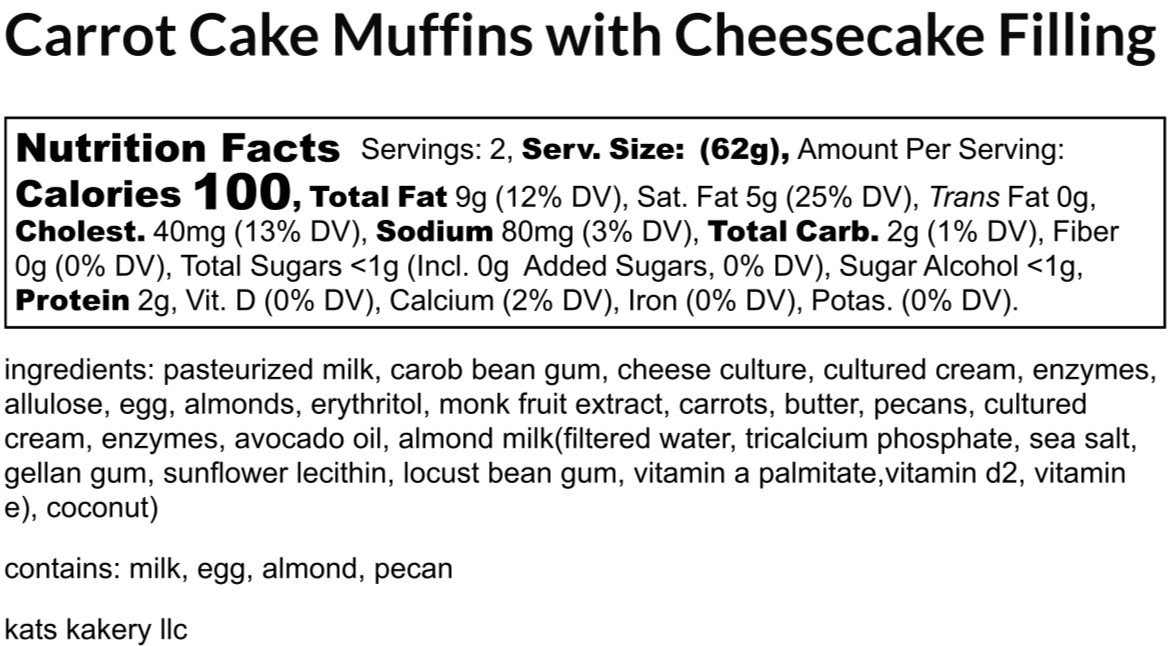Click the Protein 2g entry
The width and height of the screenshot is (1175, 646).
pos(94,301)
